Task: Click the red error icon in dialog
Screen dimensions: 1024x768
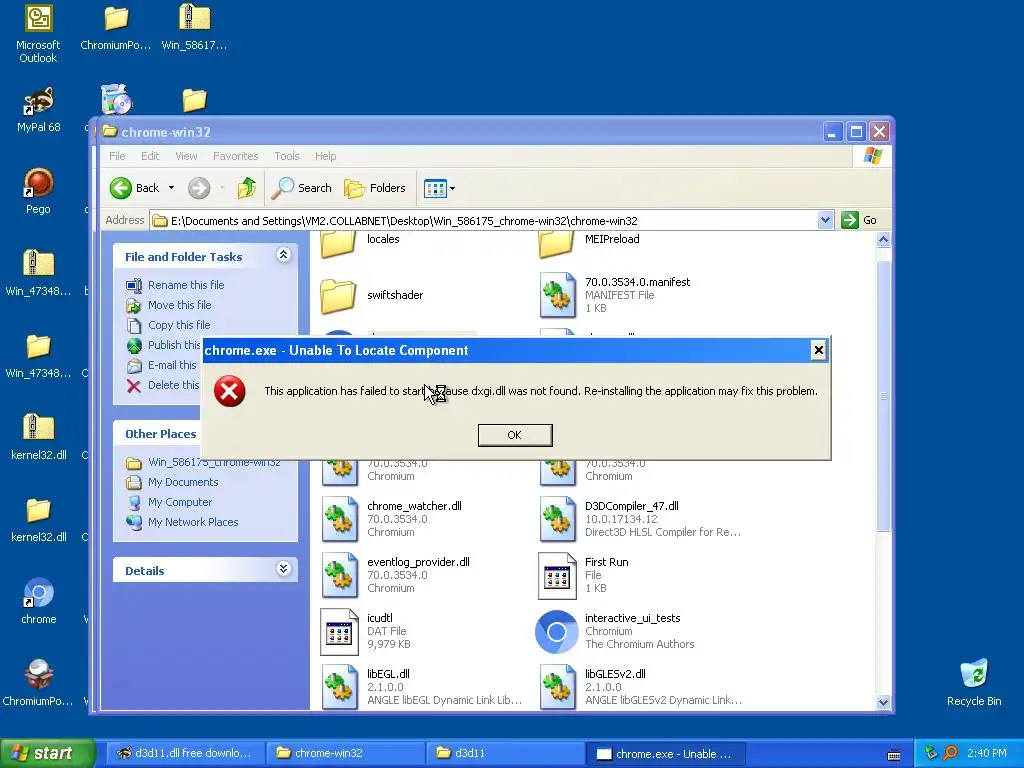Action: pyautogui.click(x=229, y=391)
